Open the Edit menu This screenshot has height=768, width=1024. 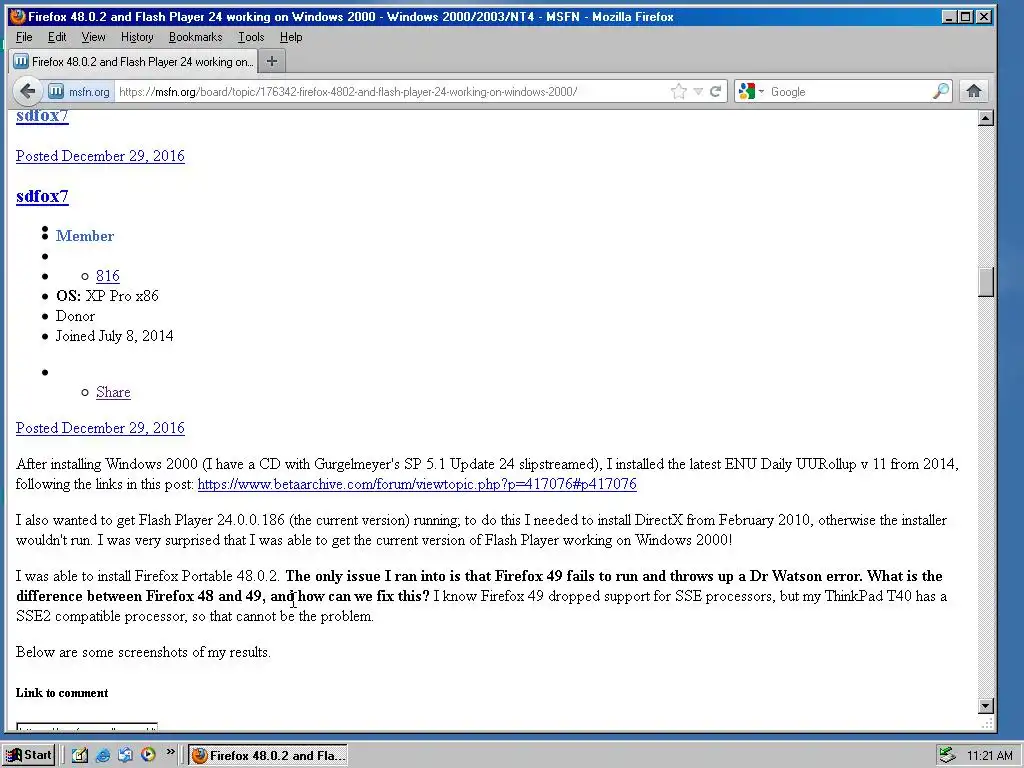click(x=57, y=37)
